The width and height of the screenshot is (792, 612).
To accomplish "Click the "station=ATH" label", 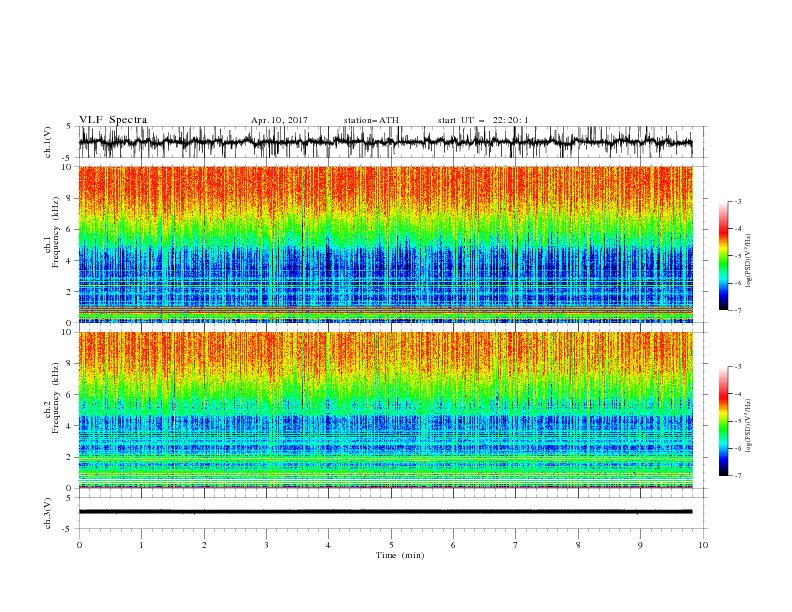I will 371,120.
